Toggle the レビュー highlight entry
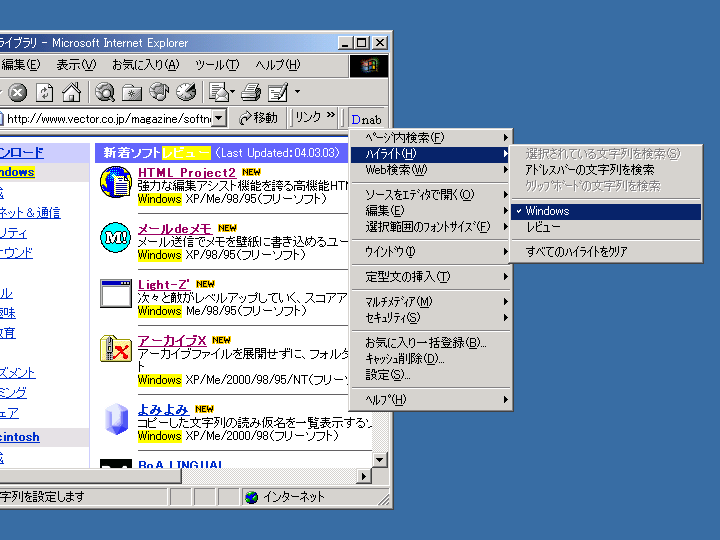The image size is (720, 540). (606, 227)
